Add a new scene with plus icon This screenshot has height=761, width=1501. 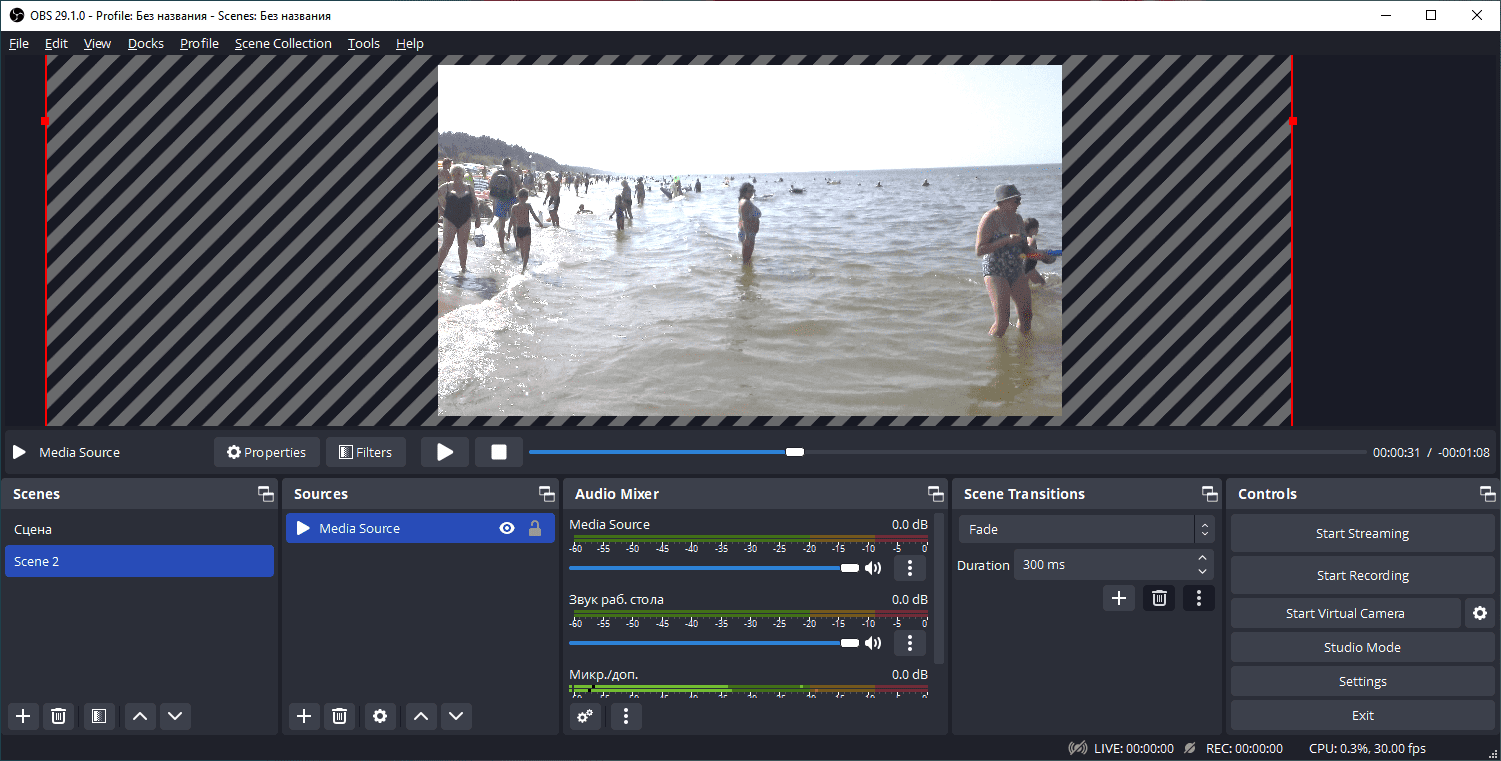(23, 716)
